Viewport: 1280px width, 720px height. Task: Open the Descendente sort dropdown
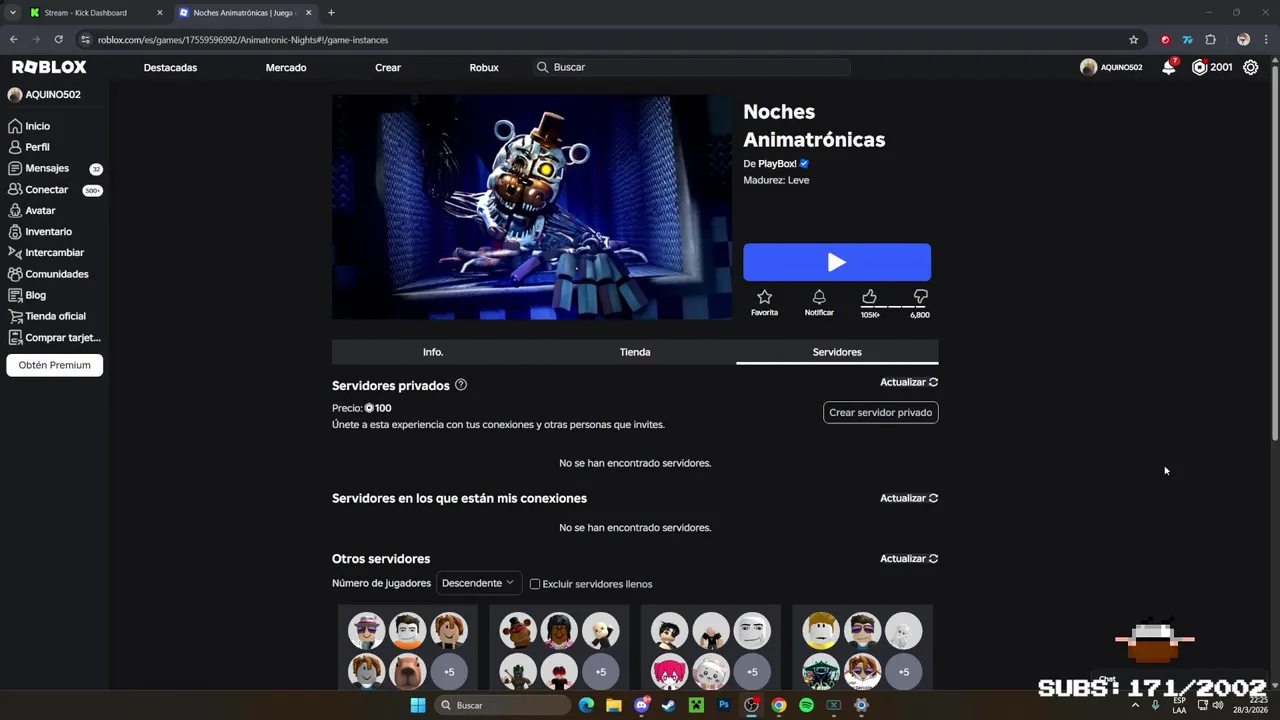477,583
